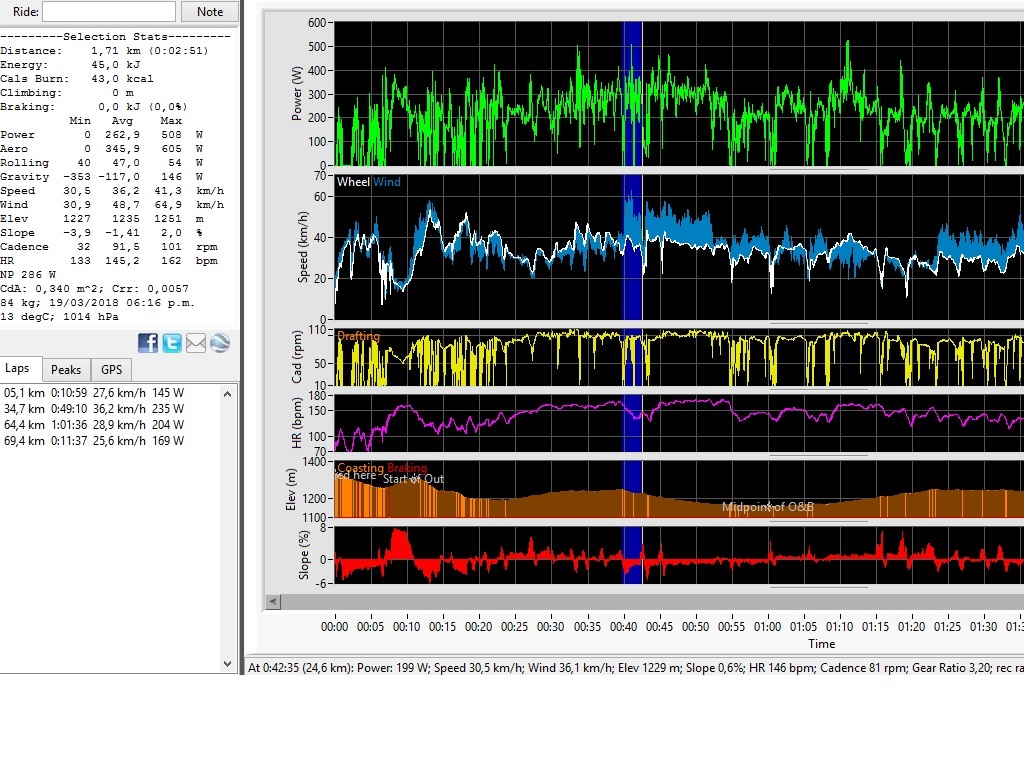Open the ride in Google Earth
This screenshot has width=1024, height=770.
(x=219, y=342)
